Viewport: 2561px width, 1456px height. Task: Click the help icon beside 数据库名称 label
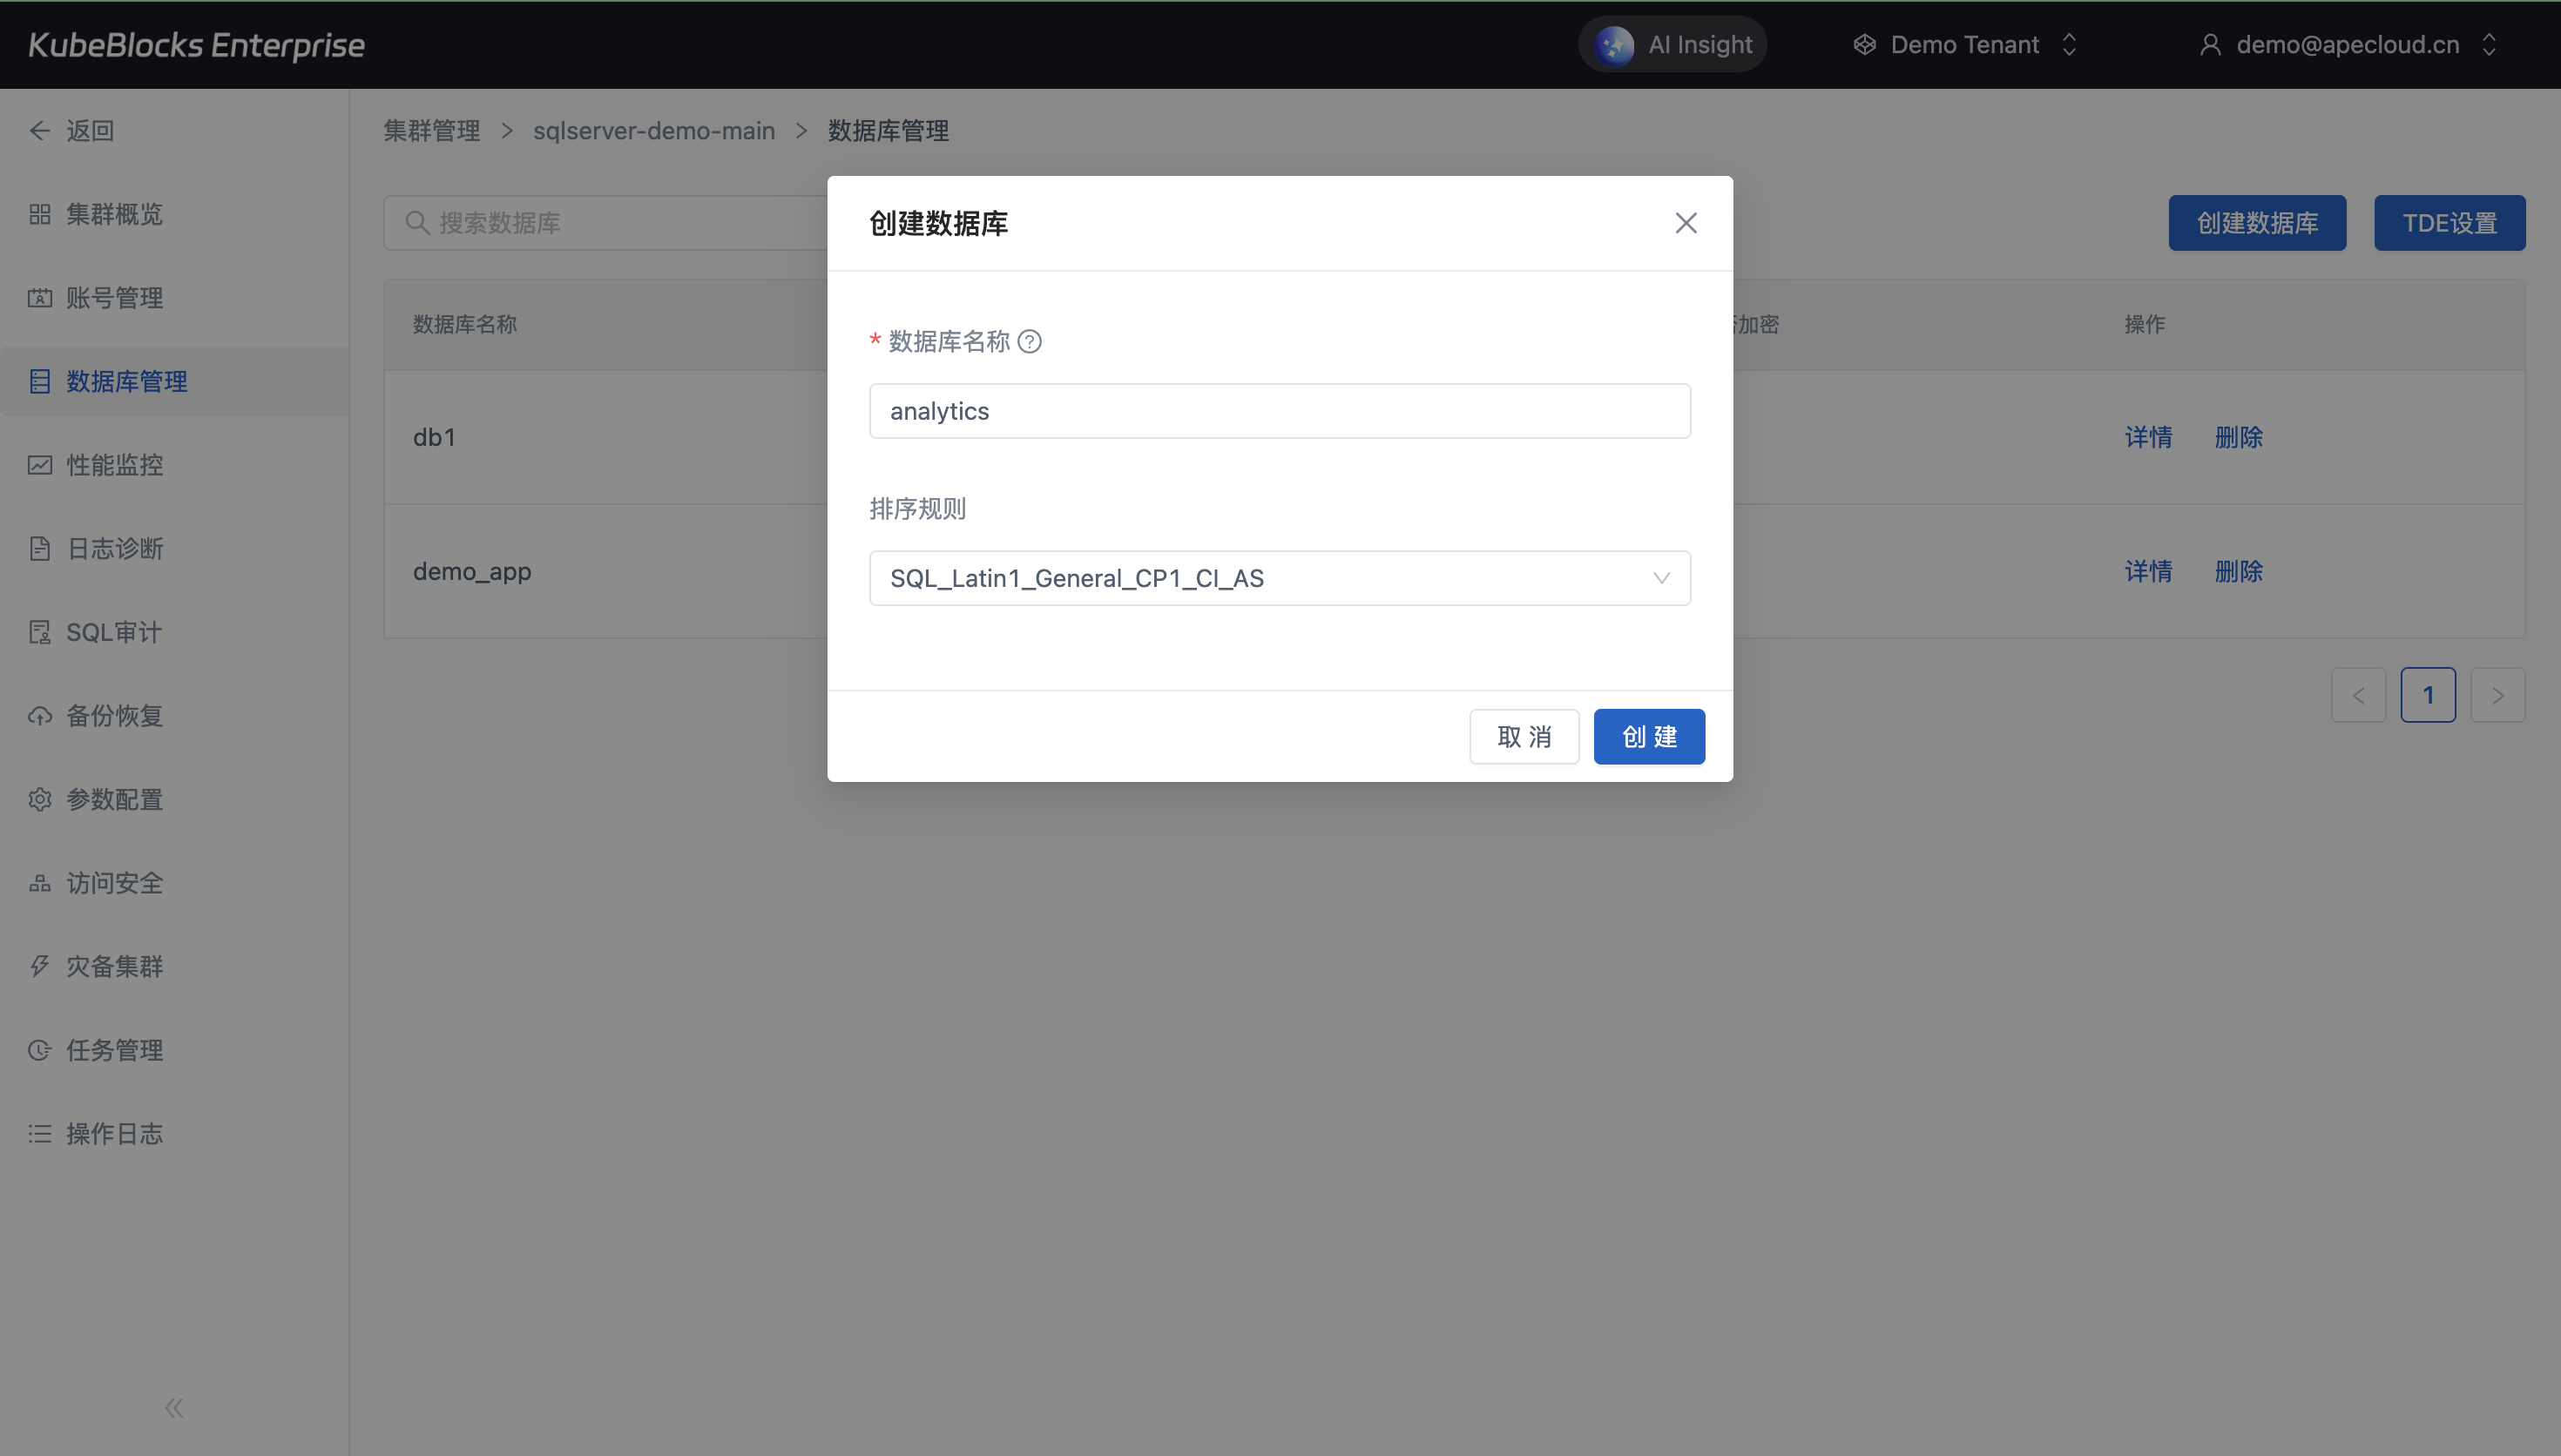1029,342
